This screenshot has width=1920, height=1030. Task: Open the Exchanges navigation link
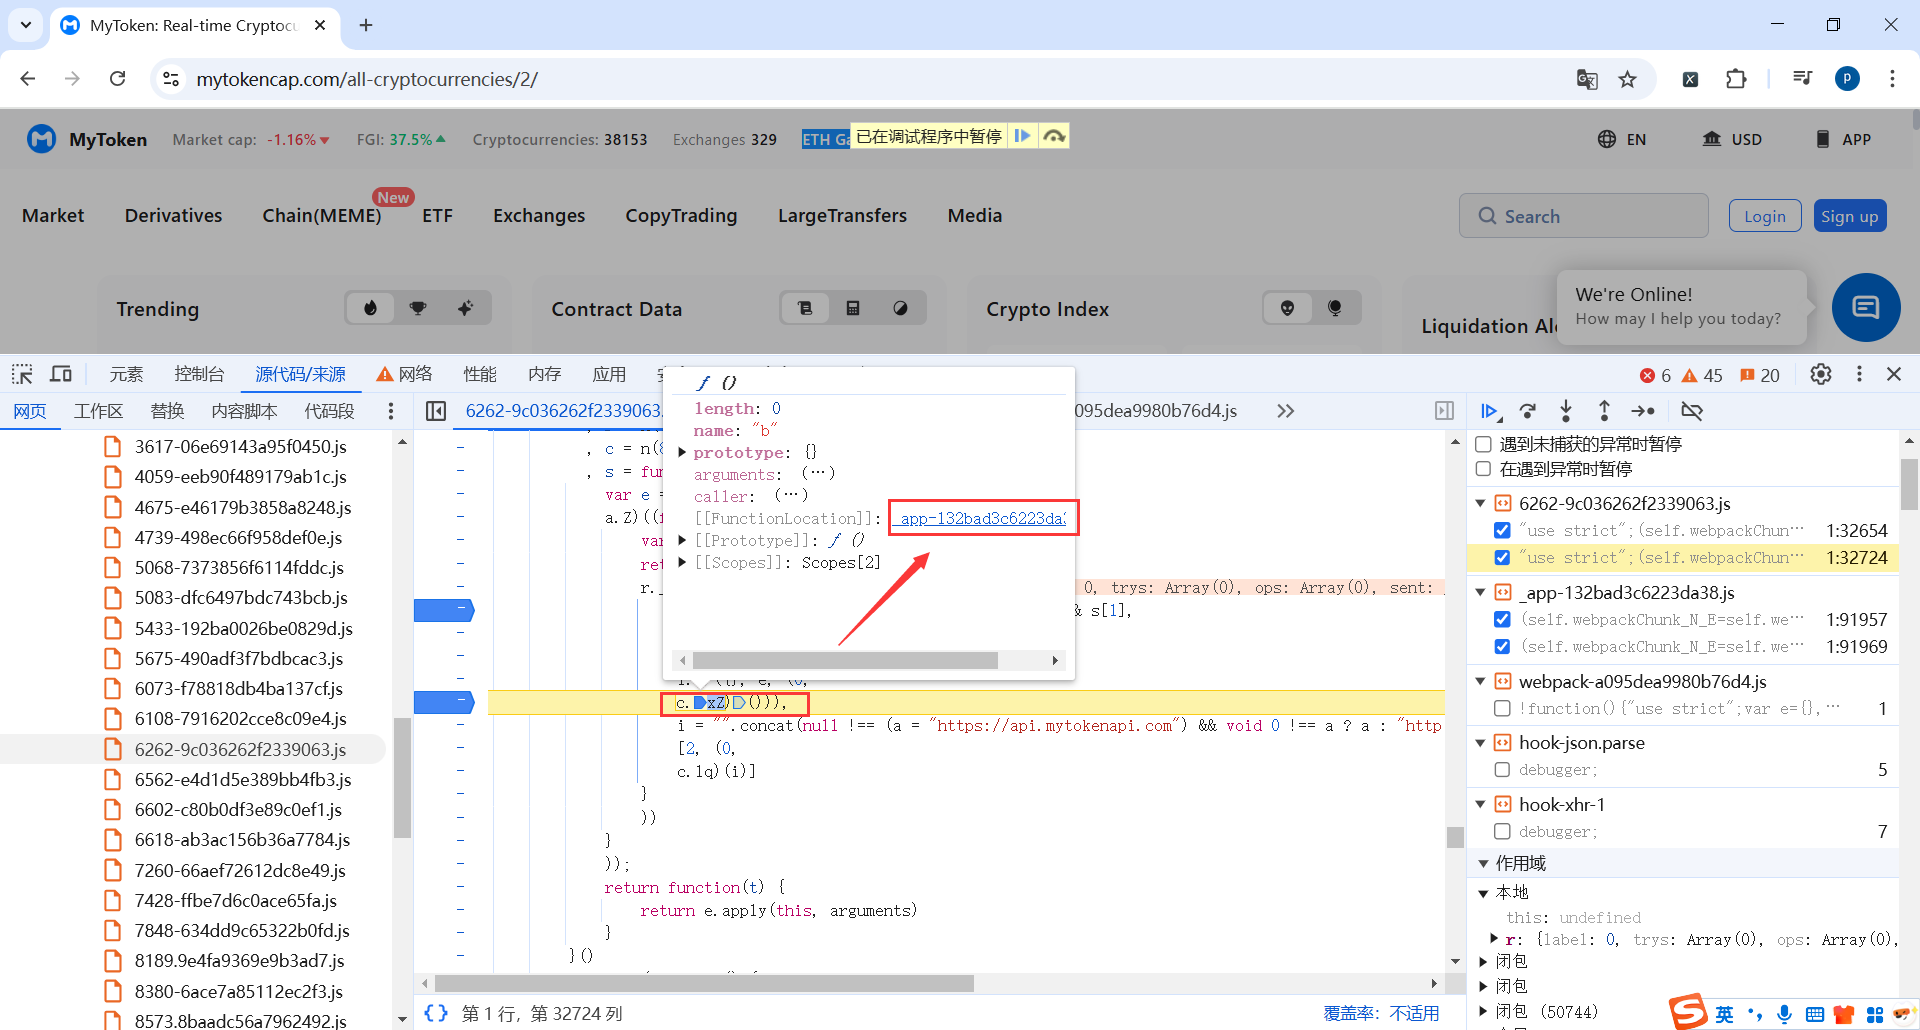(539, 215)
